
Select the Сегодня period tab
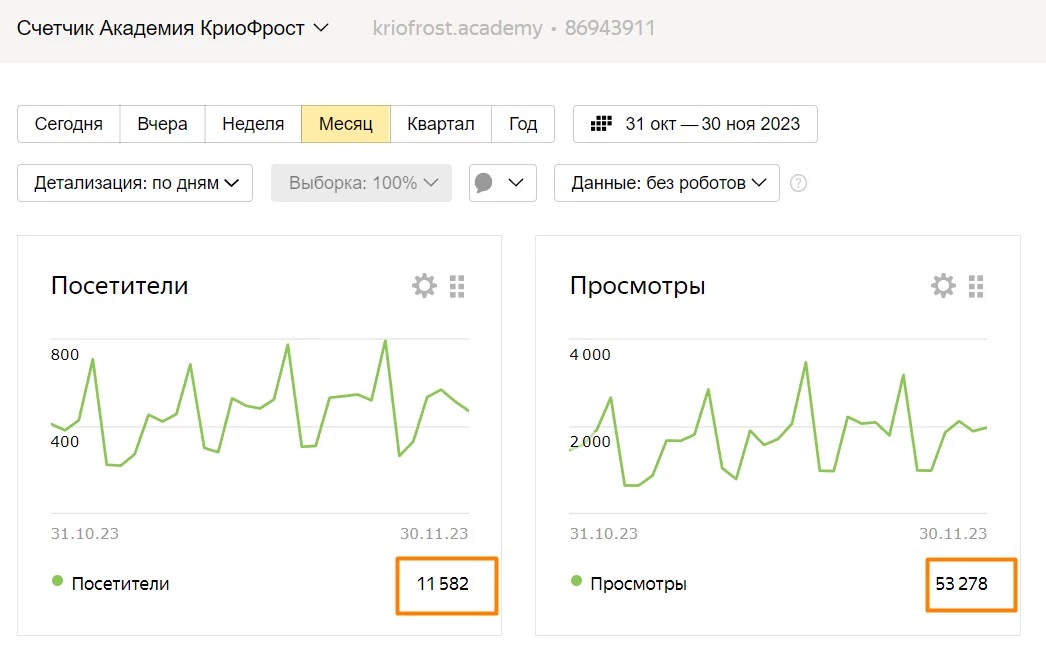[x=69, y=124]
